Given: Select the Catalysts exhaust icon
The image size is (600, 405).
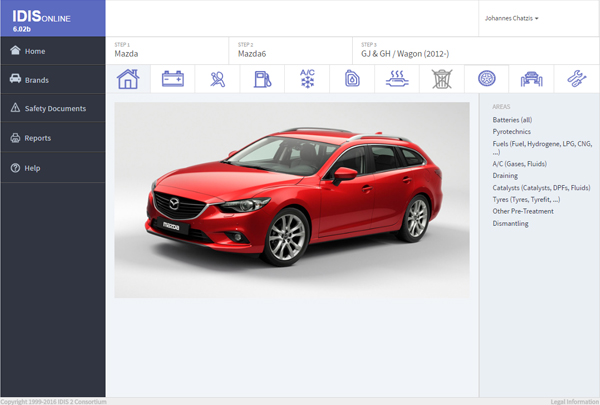Looking at the screenshot, I should point(397,79).
